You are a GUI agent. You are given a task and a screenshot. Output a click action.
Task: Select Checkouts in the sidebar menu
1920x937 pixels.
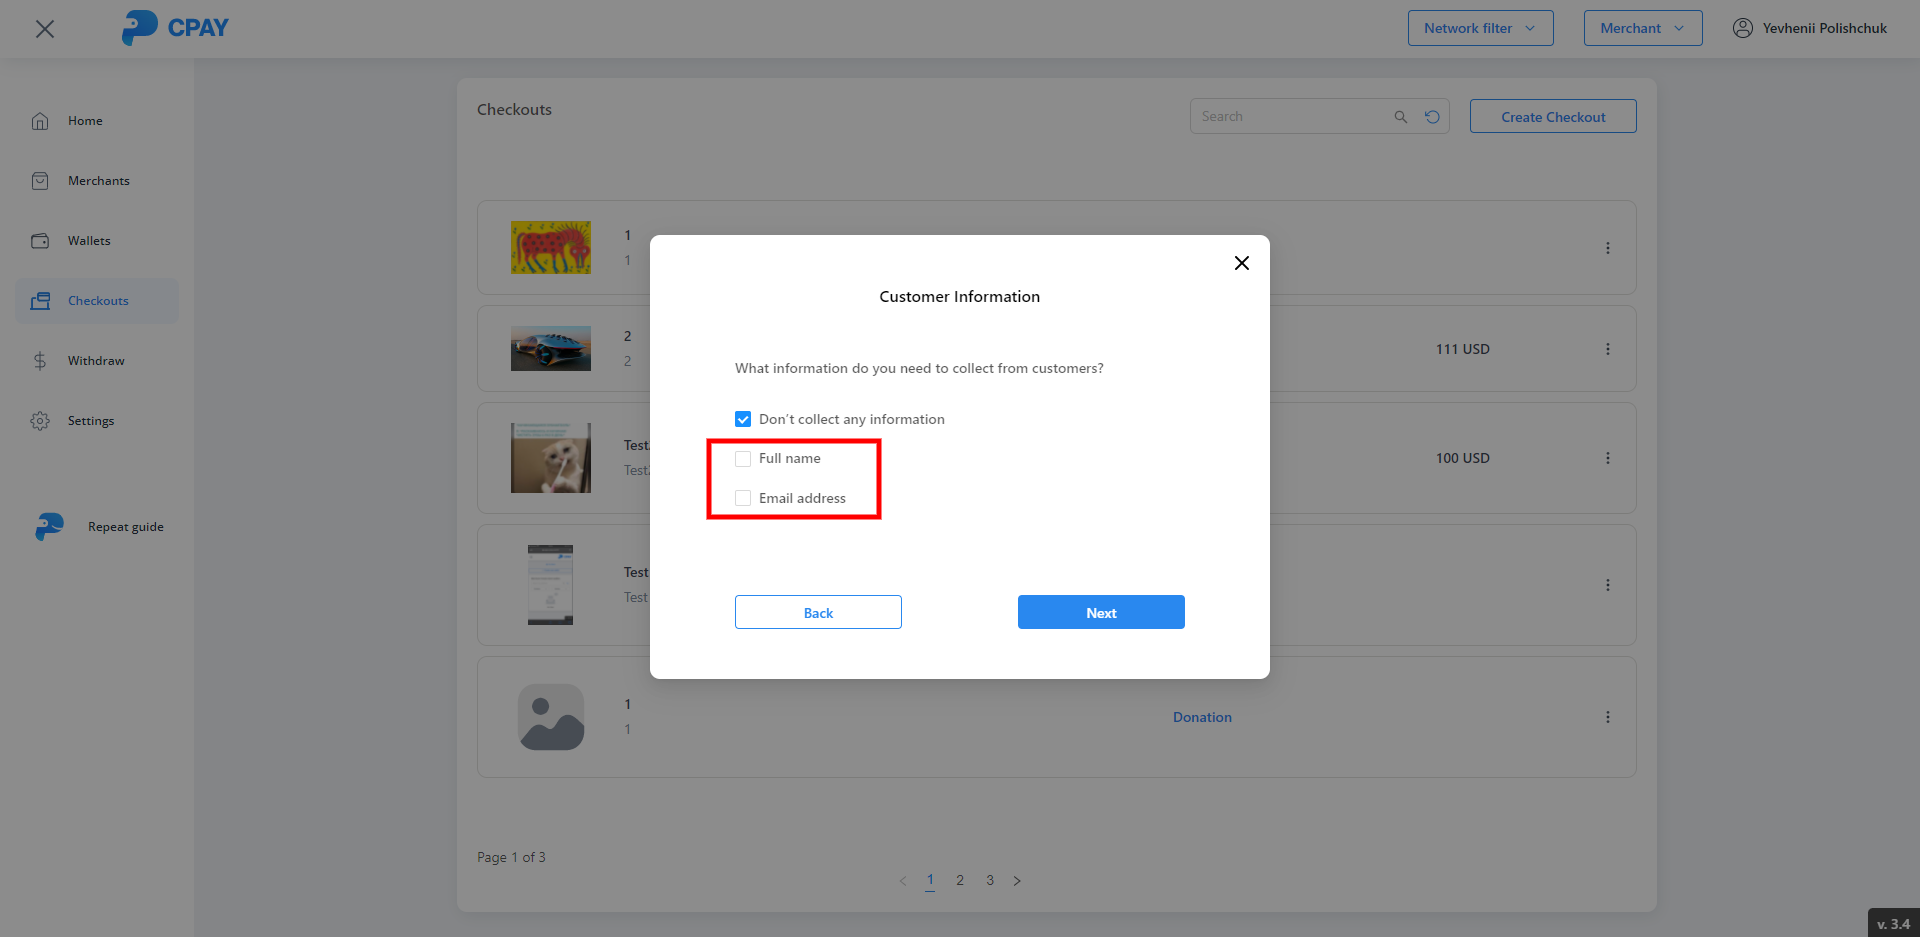pyautogui.click(x=97, y=301)
